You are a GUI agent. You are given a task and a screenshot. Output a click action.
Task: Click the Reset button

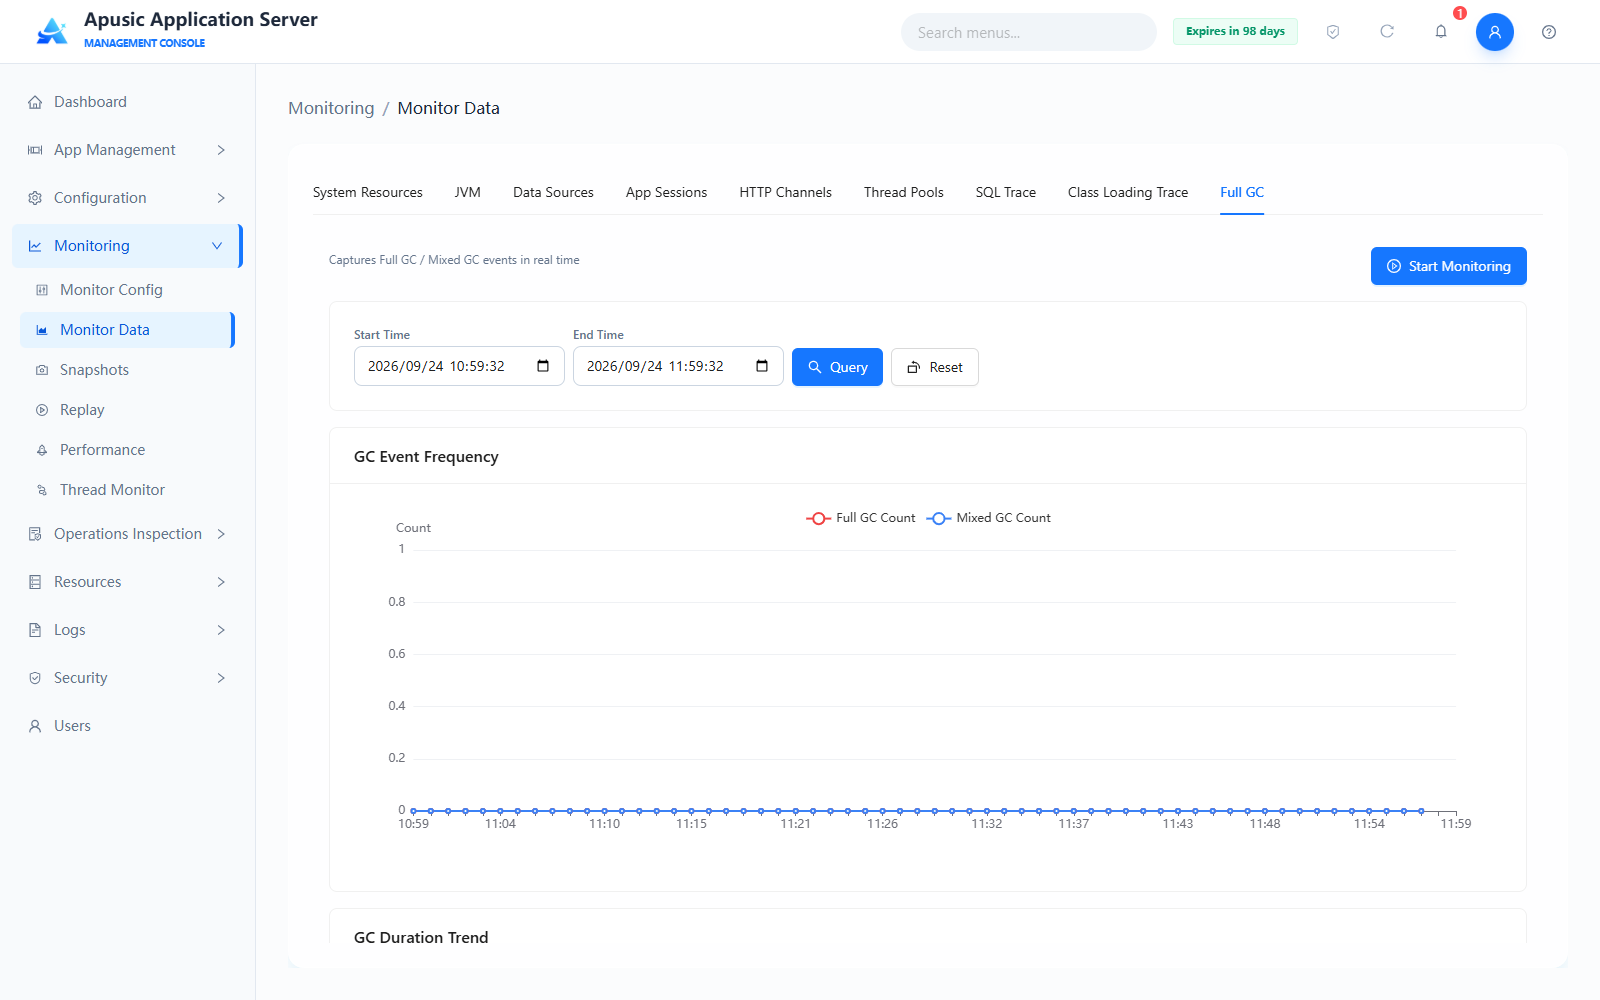pyautogui.click(x=935, y=367)
